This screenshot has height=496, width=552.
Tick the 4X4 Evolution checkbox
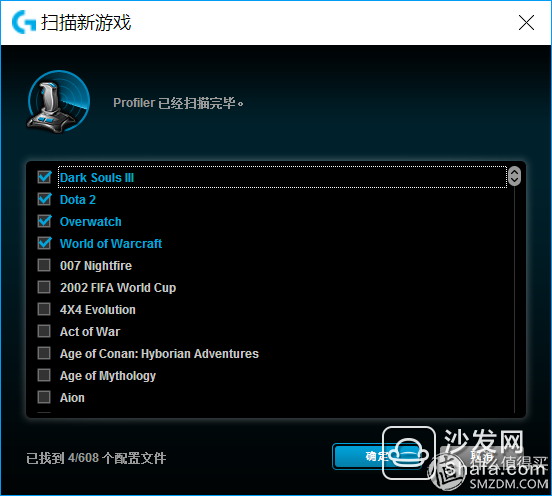pos(44,309)
